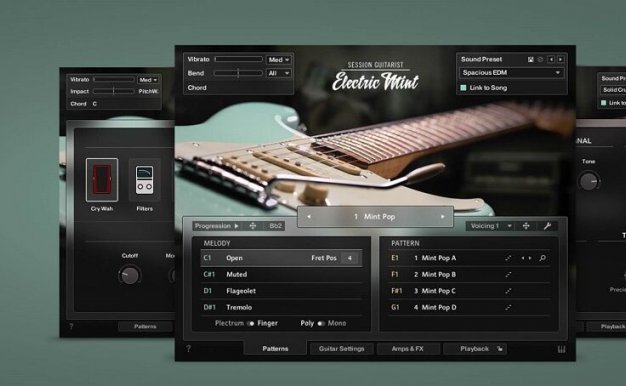Switch to the Guitar Settings tab
626x386 pixels.
pyautogui.click(x=341, y=349)
